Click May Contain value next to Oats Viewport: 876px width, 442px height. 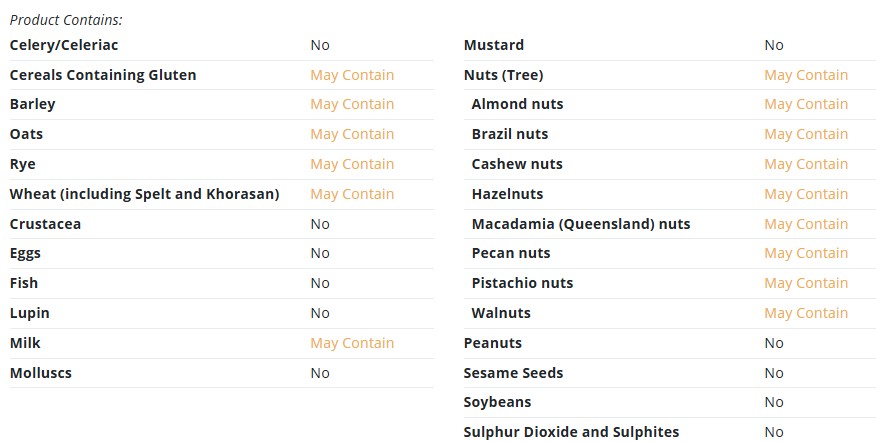[x=352, y=134]
